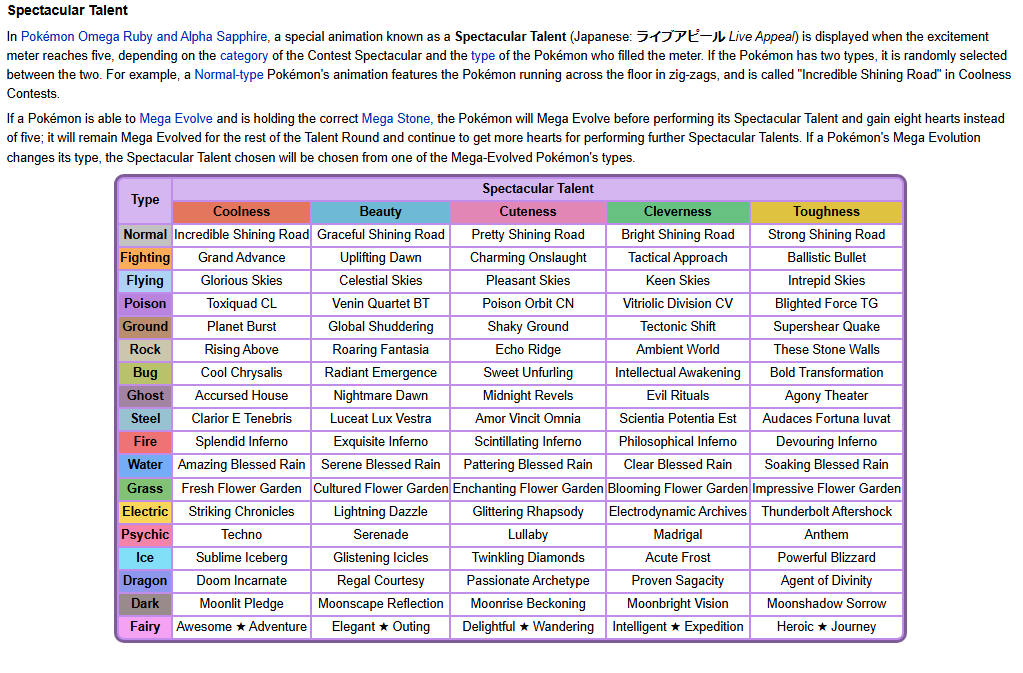1023x673 pixels.
Task: Select the 'Scientia Potentia Est' cell
Action: click(678, 419)
